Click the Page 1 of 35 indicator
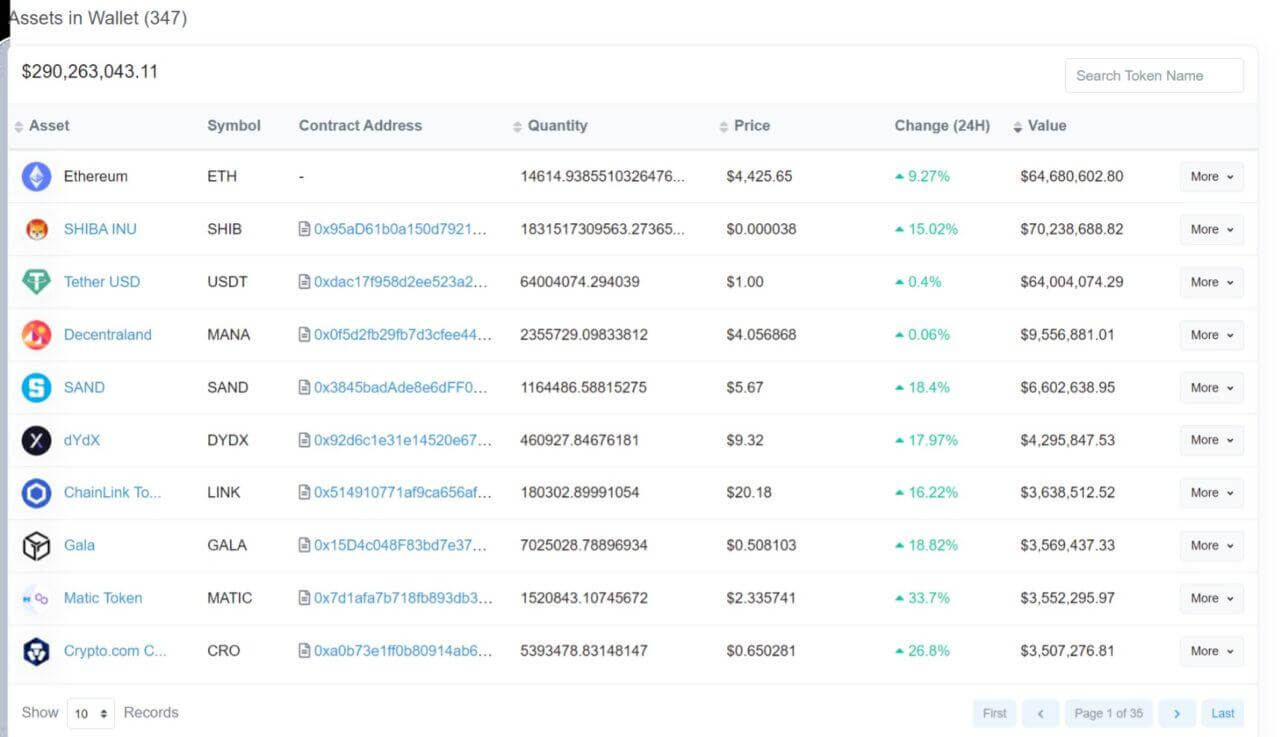 1109,713
